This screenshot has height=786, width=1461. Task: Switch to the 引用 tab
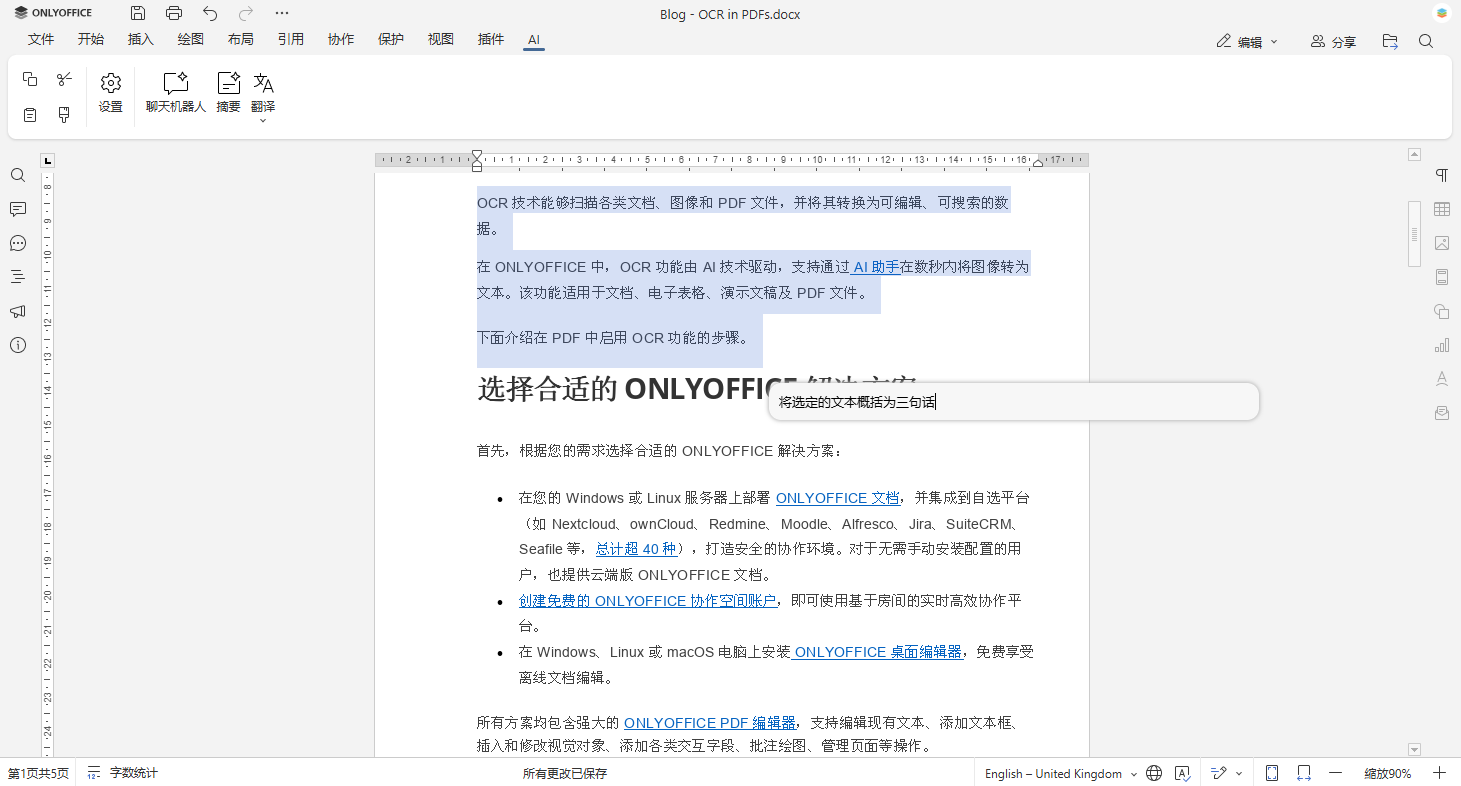(x=291, y=40)
